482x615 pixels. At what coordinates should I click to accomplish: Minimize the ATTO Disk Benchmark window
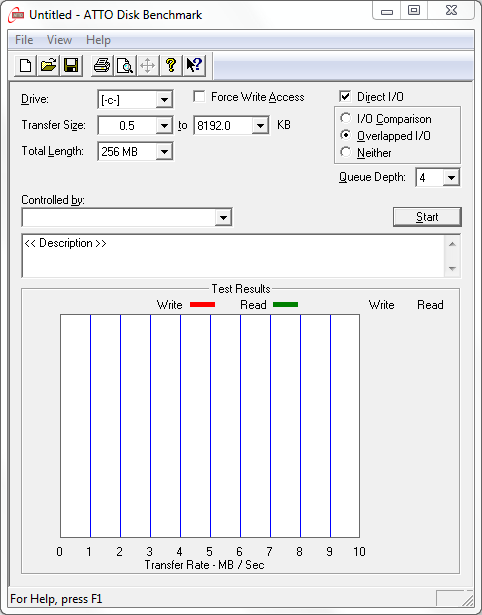pyautogui.click(x=387, y=11)
